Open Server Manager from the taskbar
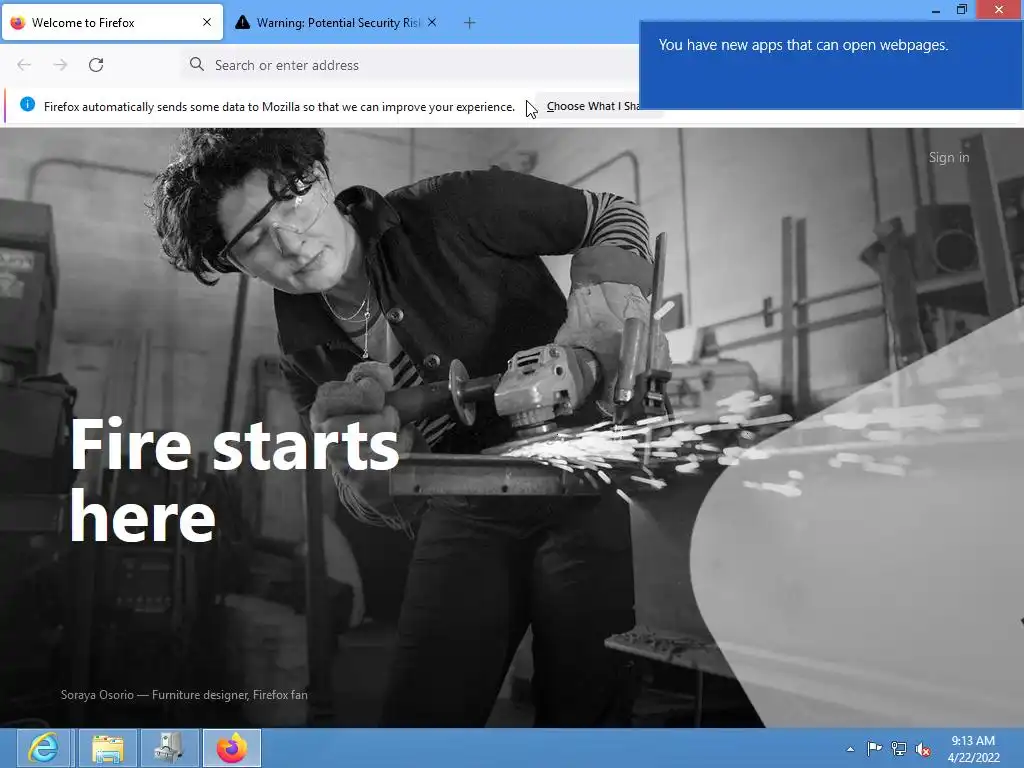Screen dimensions: 1024x768 point(170,748)
